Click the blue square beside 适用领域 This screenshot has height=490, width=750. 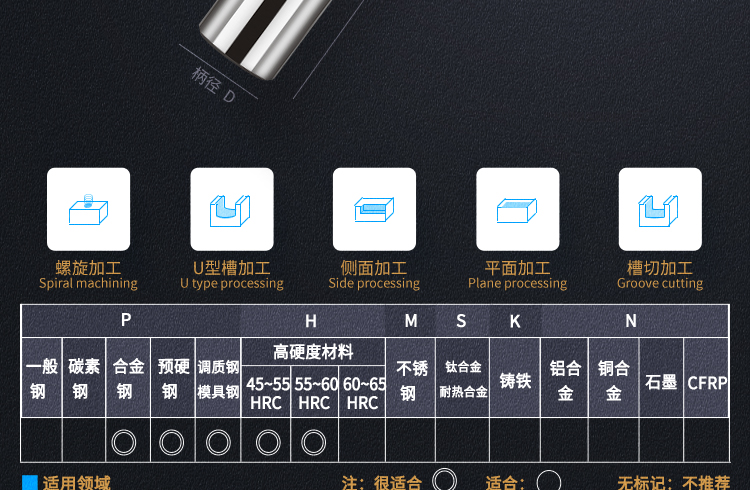30,482
